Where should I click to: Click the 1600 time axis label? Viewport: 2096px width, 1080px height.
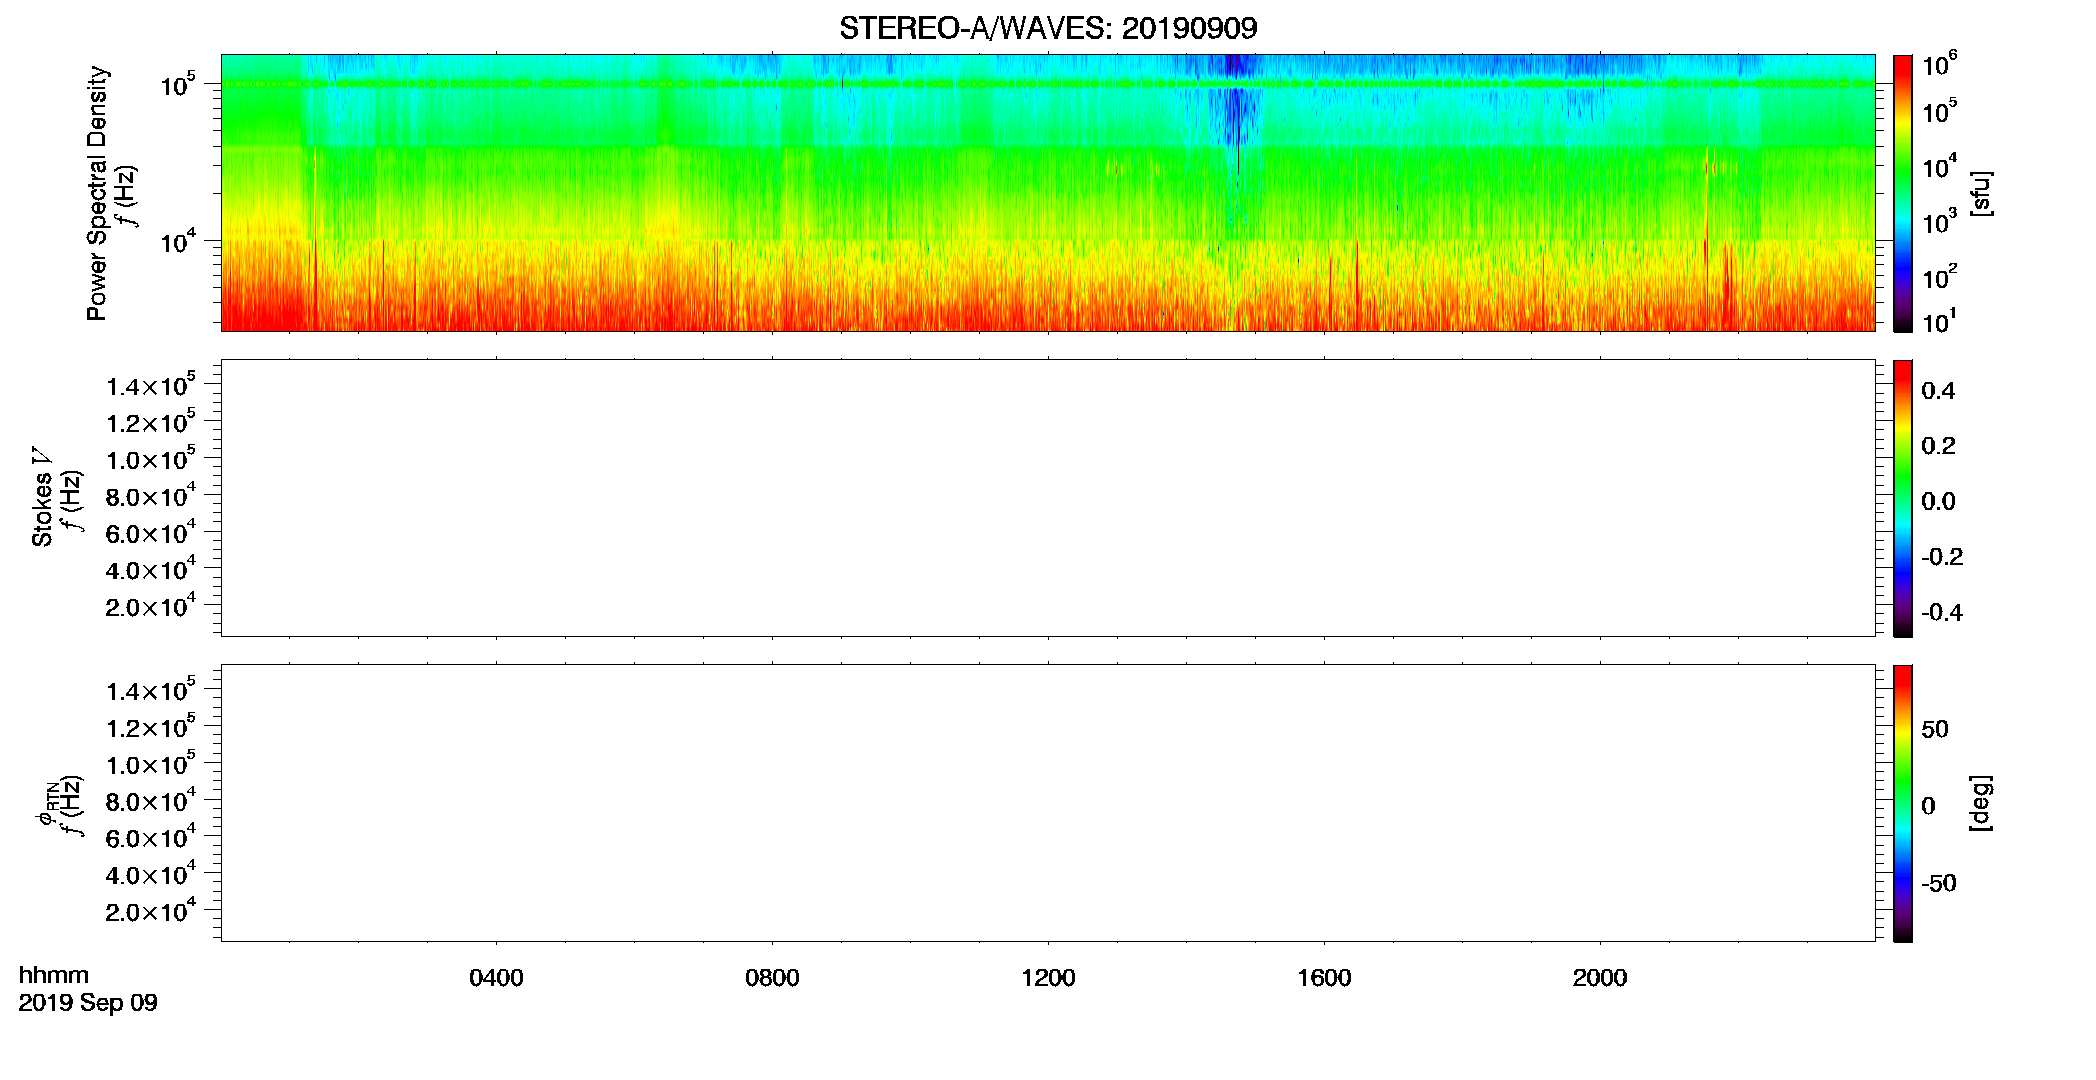coord(1324,978)
